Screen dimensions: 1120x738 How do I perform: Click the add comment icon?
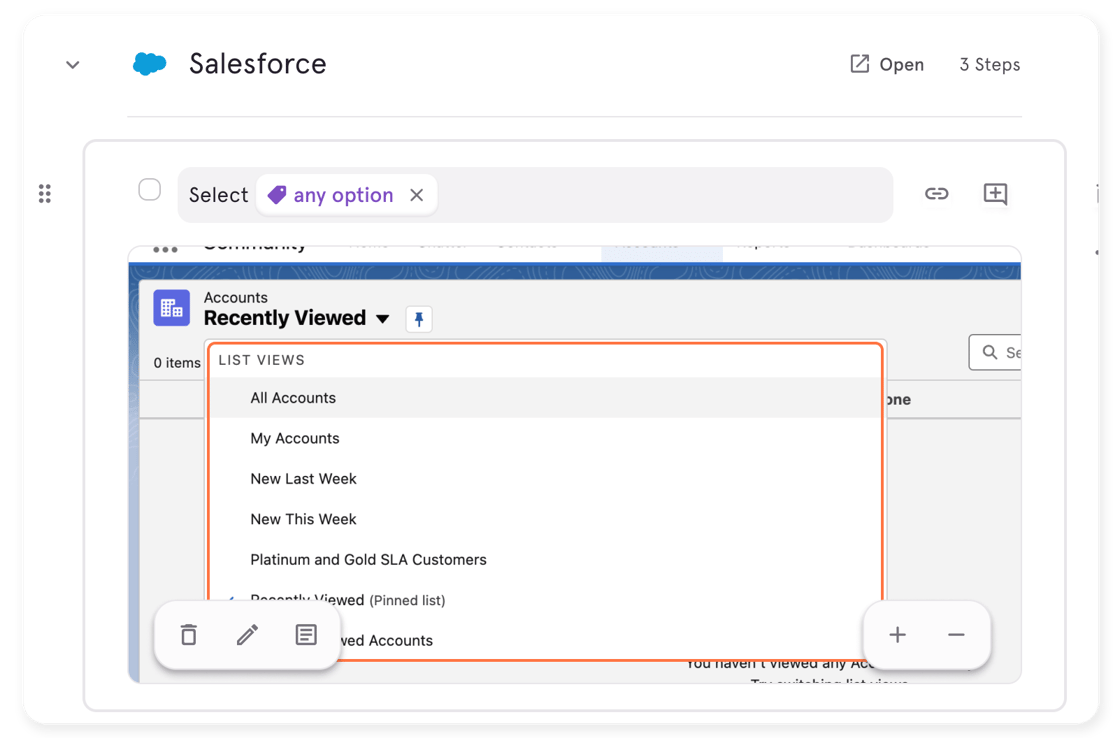[995, 194]
